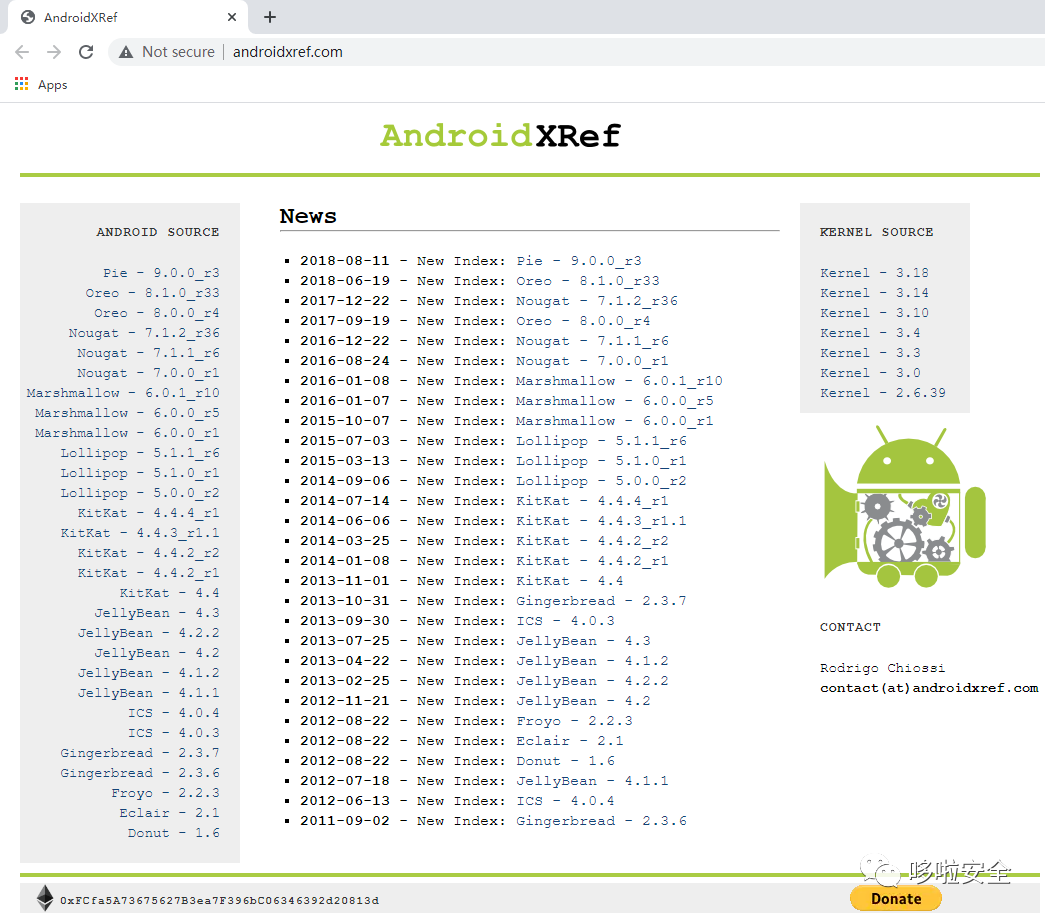Screen dimensions: 1045x918
Task: Click the 2018-08-11 news date
Action: coord(345,261)
